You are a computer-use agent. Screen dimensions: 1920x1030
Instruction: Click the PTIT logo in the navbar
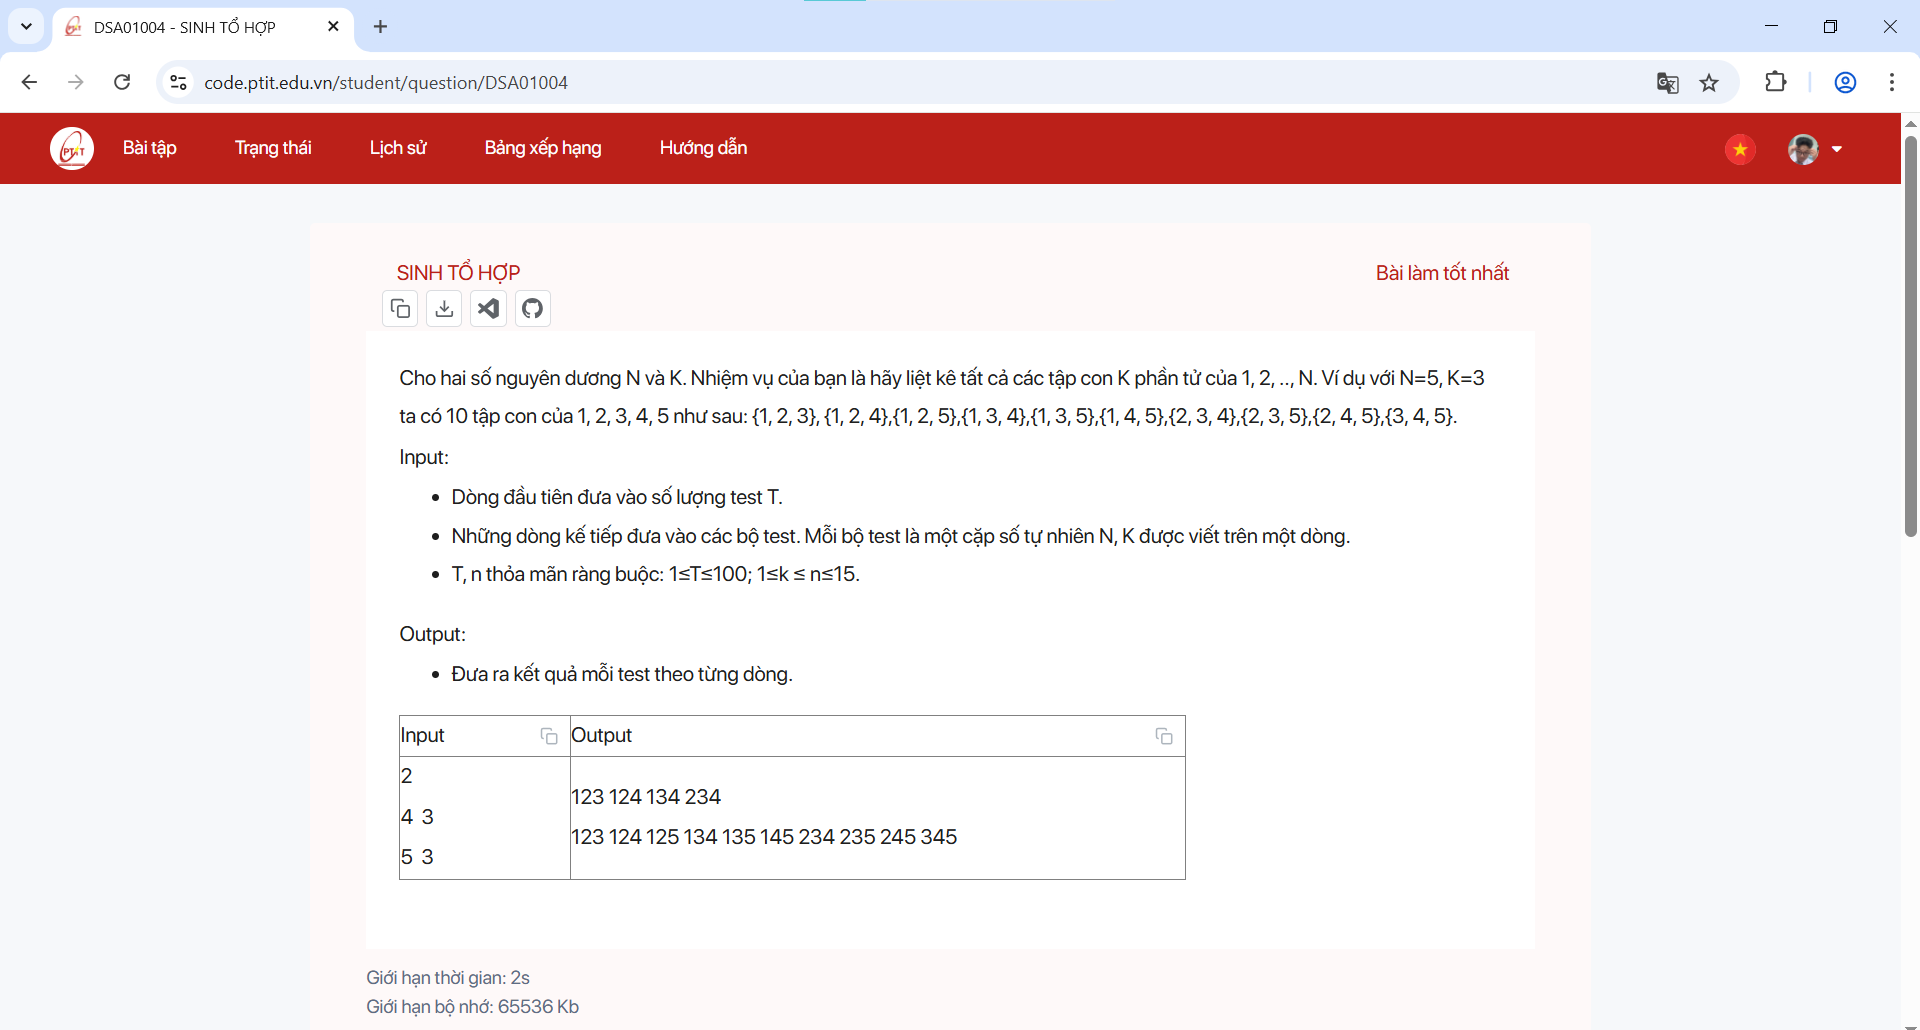point(71,147)
